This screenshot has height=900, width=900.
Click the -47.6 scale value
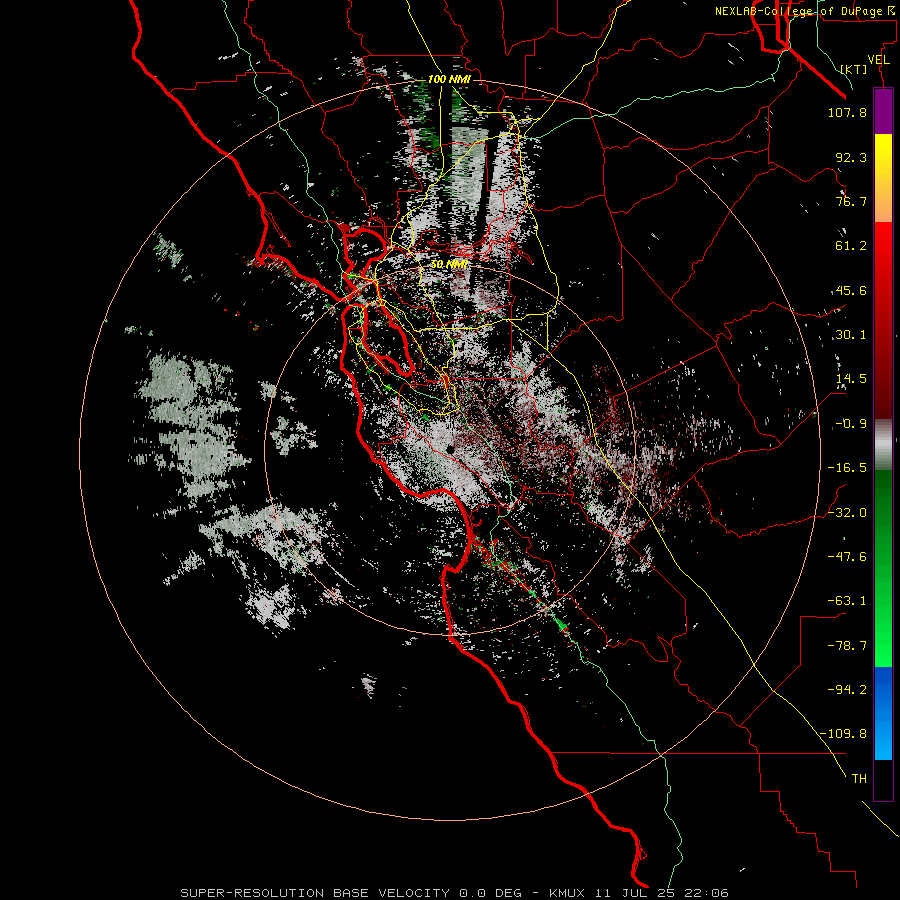pyautogui.click(x=847, y=557)
